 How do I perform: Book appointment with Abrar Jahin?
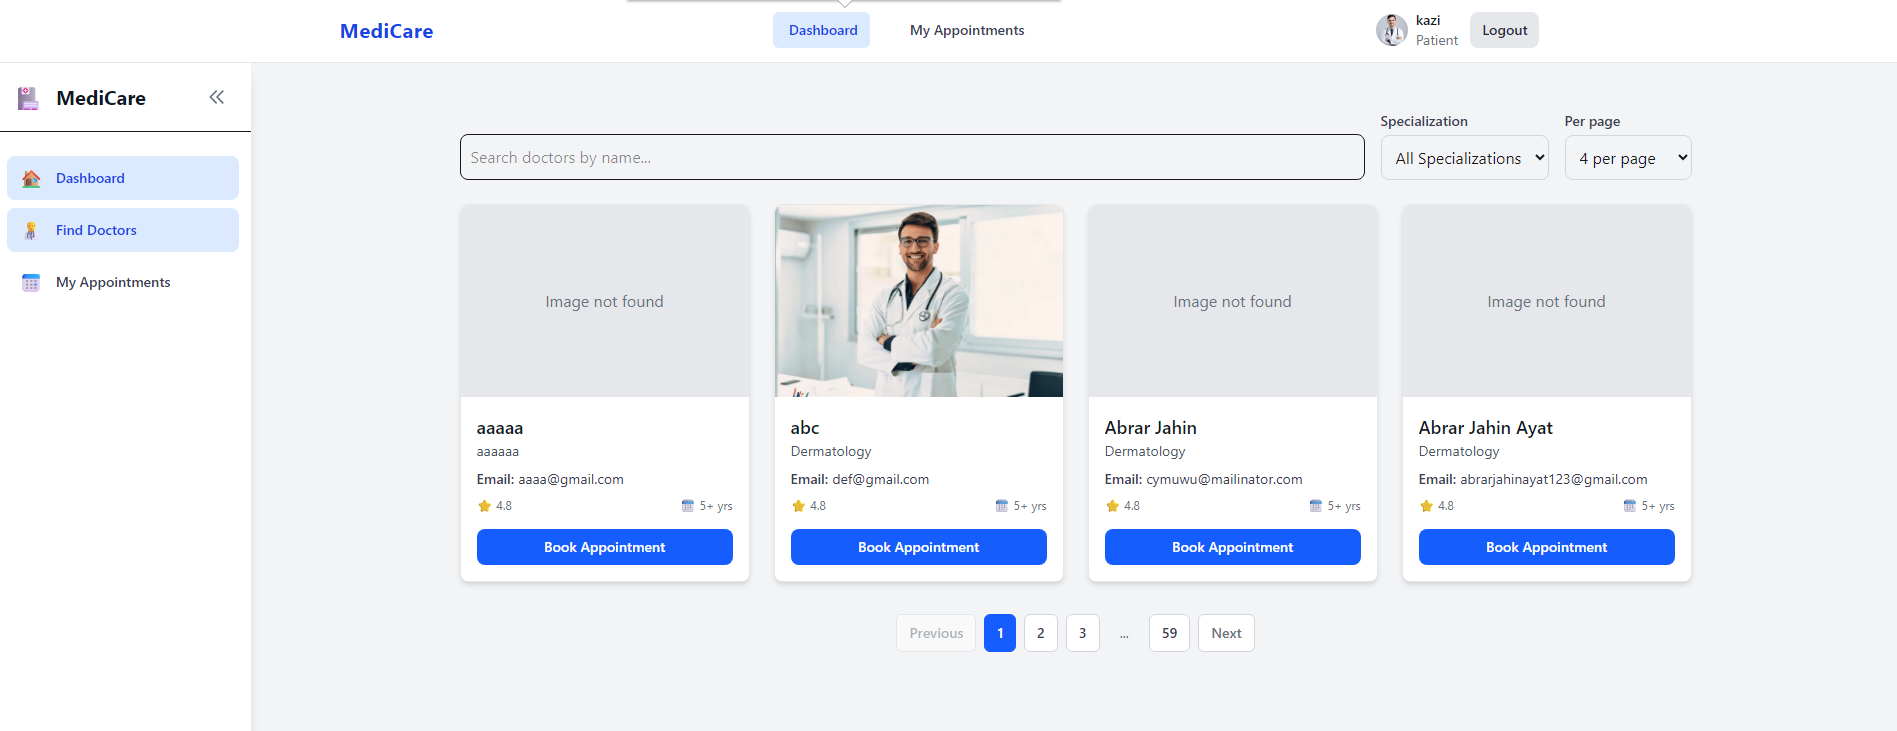coord(1233,547)
